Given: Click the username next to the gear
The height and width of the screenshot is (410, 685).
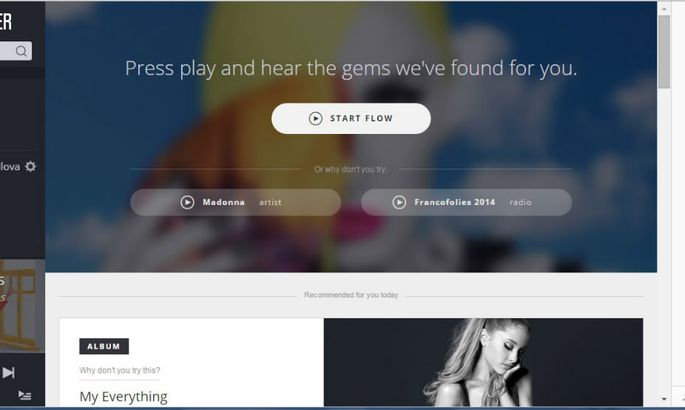Looking at the screenshot, I should coord(10,166).
